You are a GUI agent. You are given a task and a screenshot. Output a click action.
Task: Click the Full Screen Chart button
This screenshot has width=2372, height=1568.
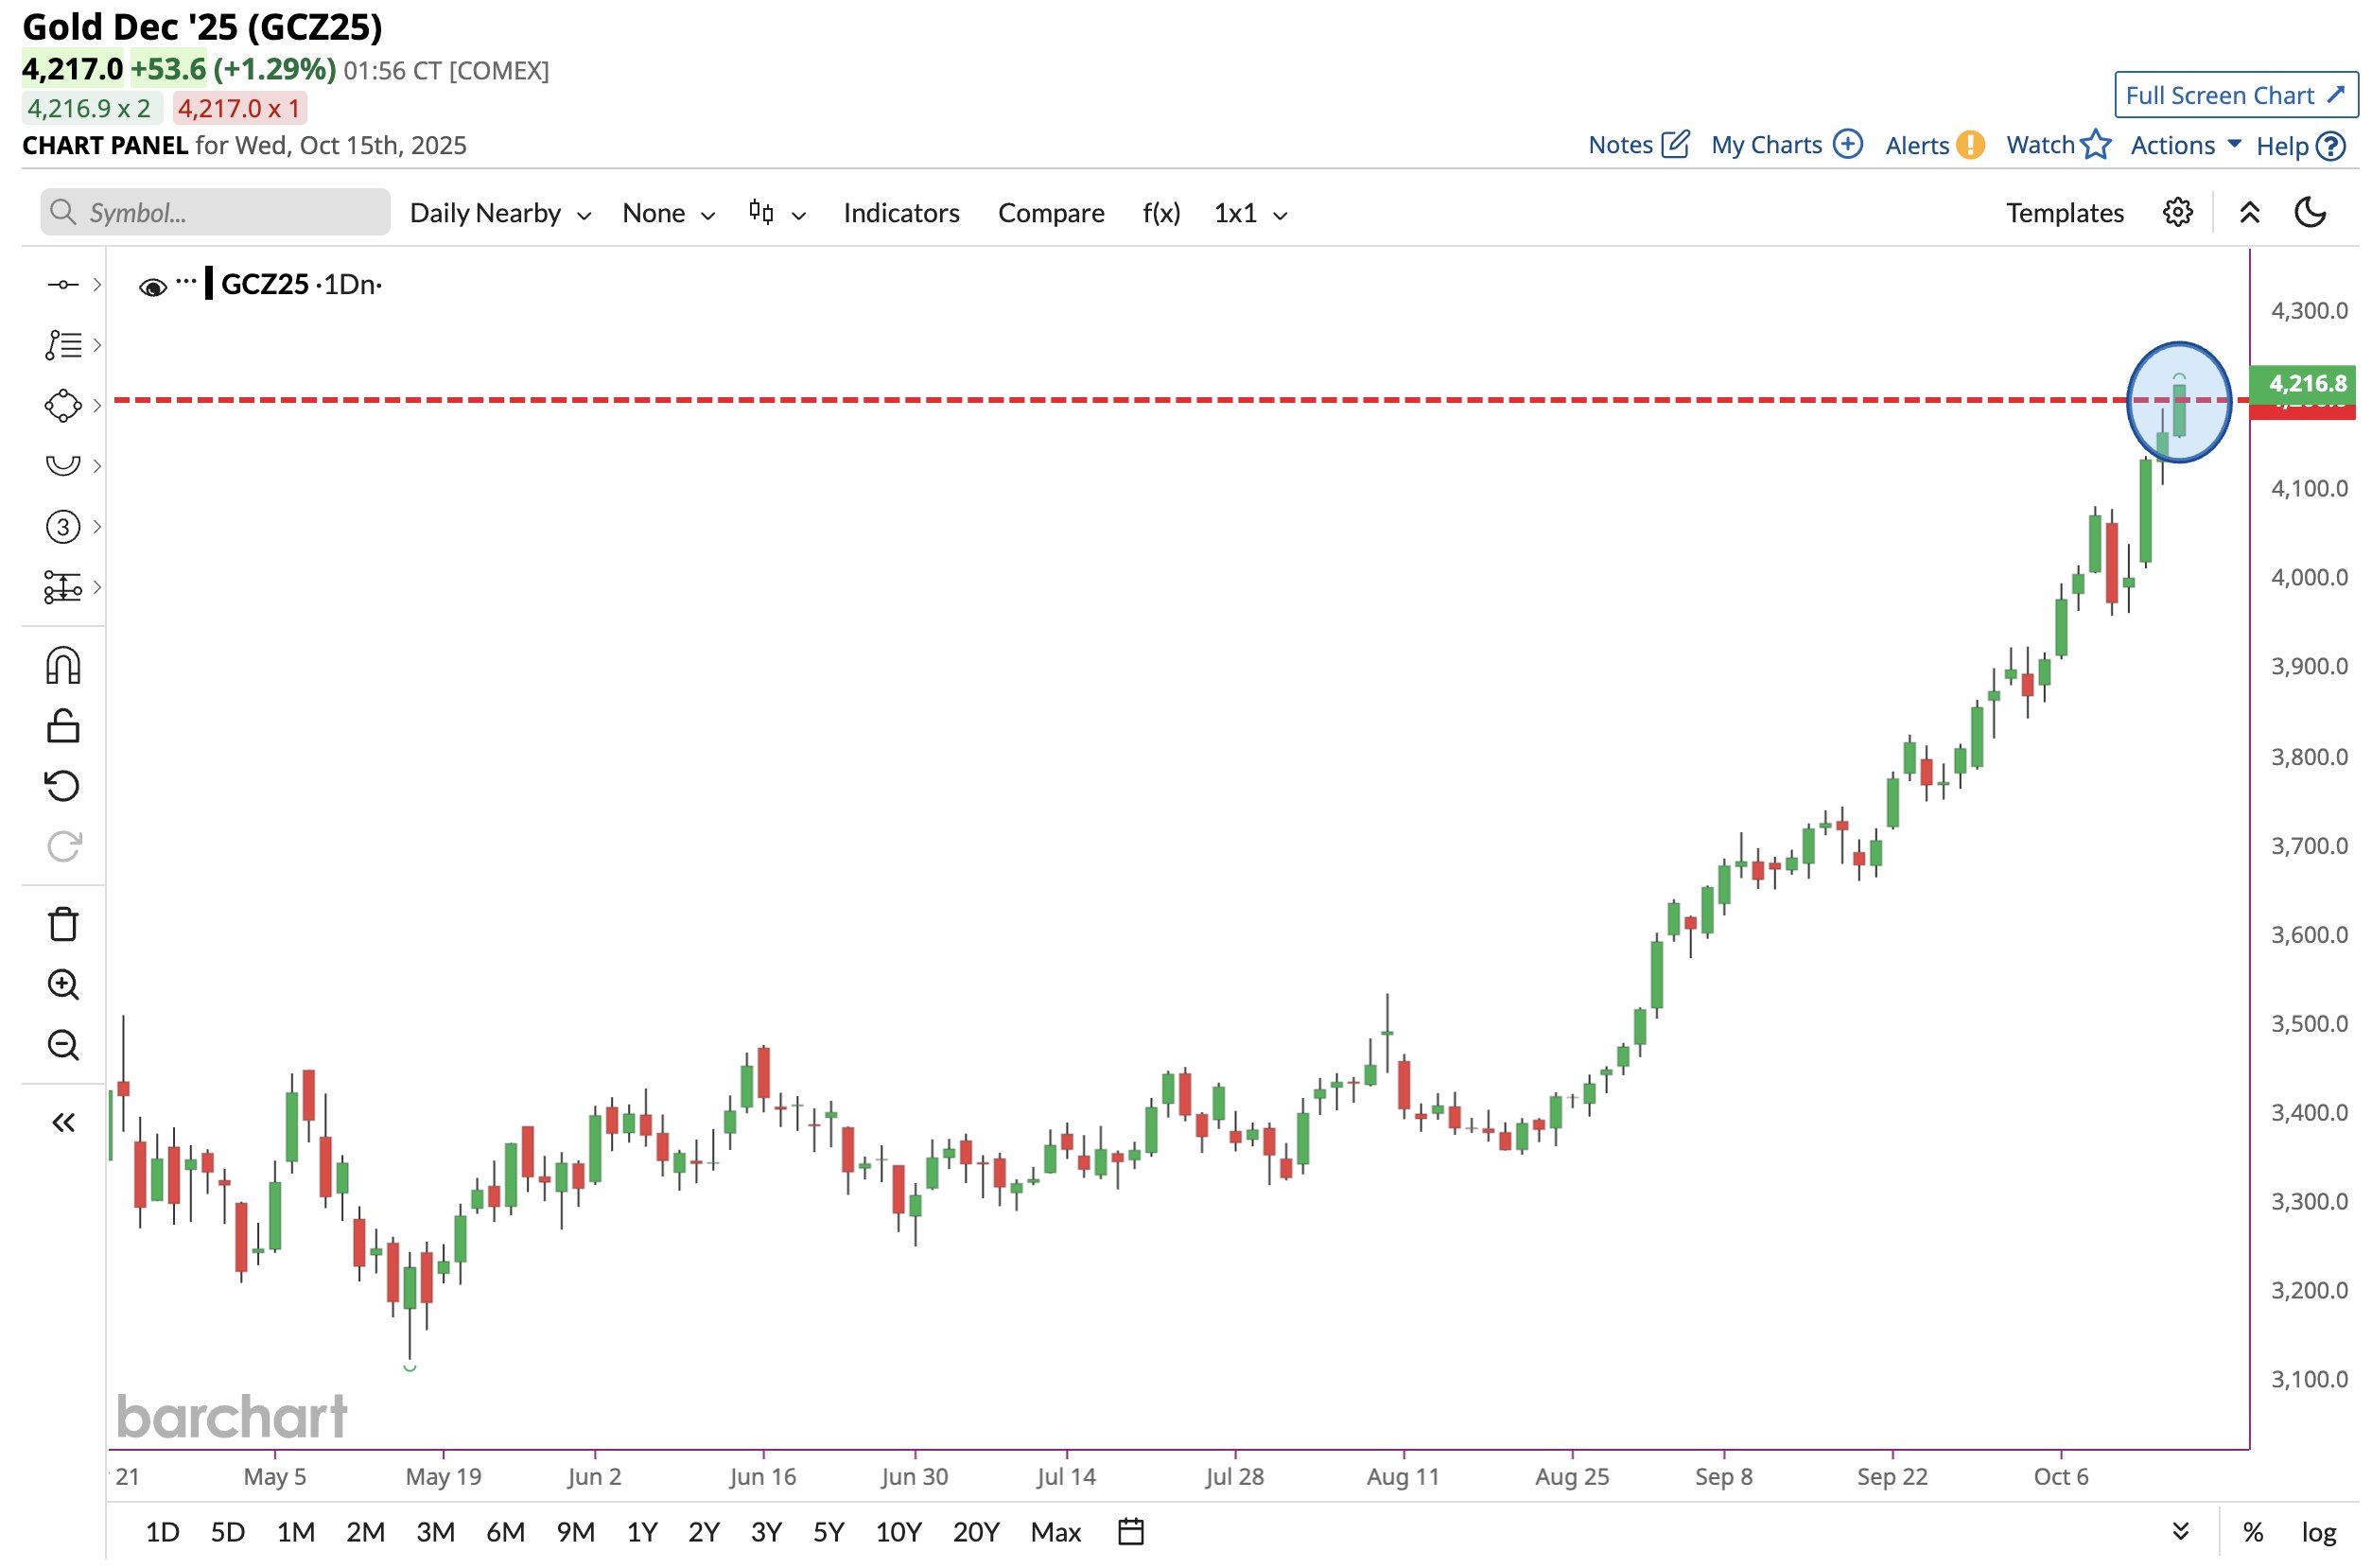point(2235,95)
